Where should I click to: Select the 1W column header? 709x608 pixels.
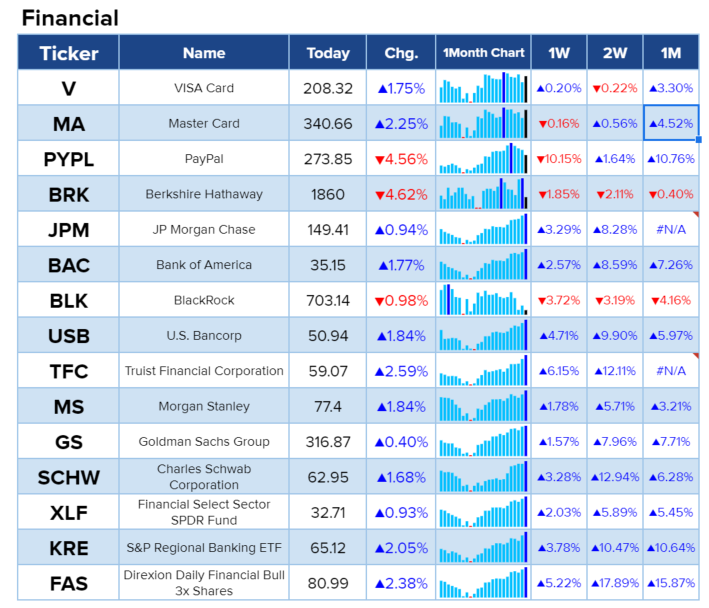tap(559, 52)
